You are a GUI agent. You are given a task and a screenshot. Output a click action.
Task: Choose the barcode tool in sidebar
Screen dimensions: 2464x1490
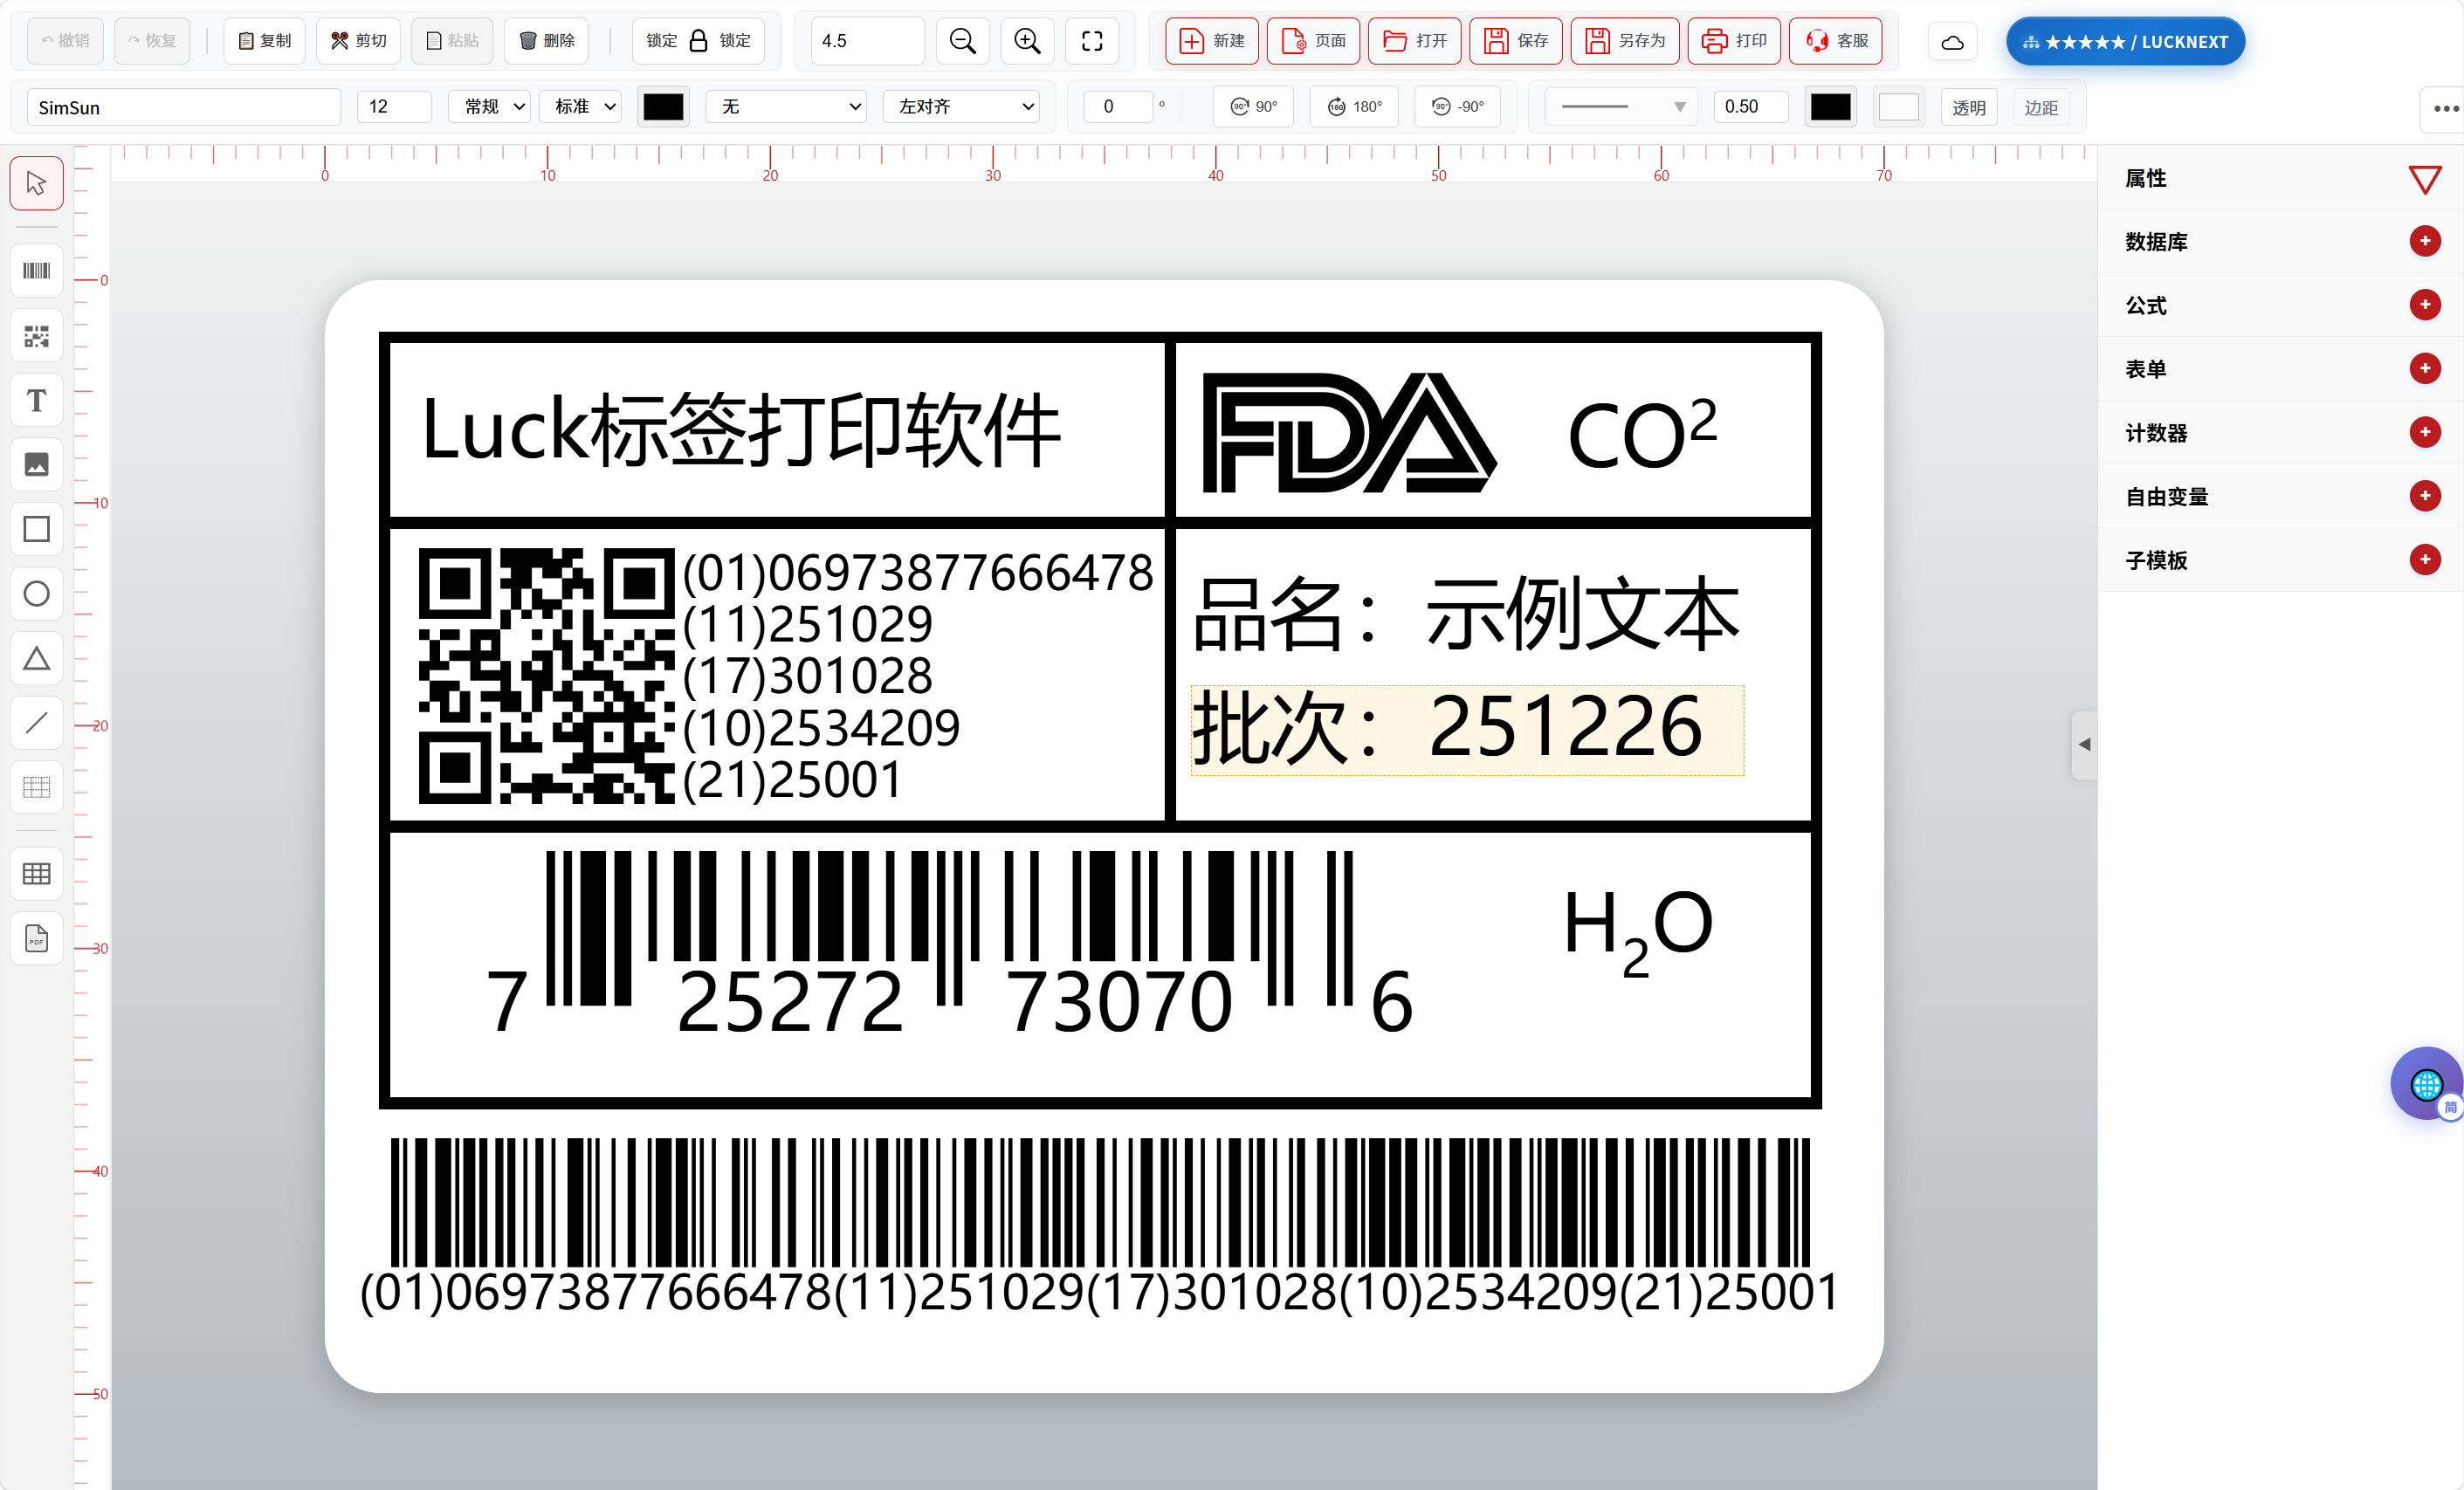[x=37, y=271]
